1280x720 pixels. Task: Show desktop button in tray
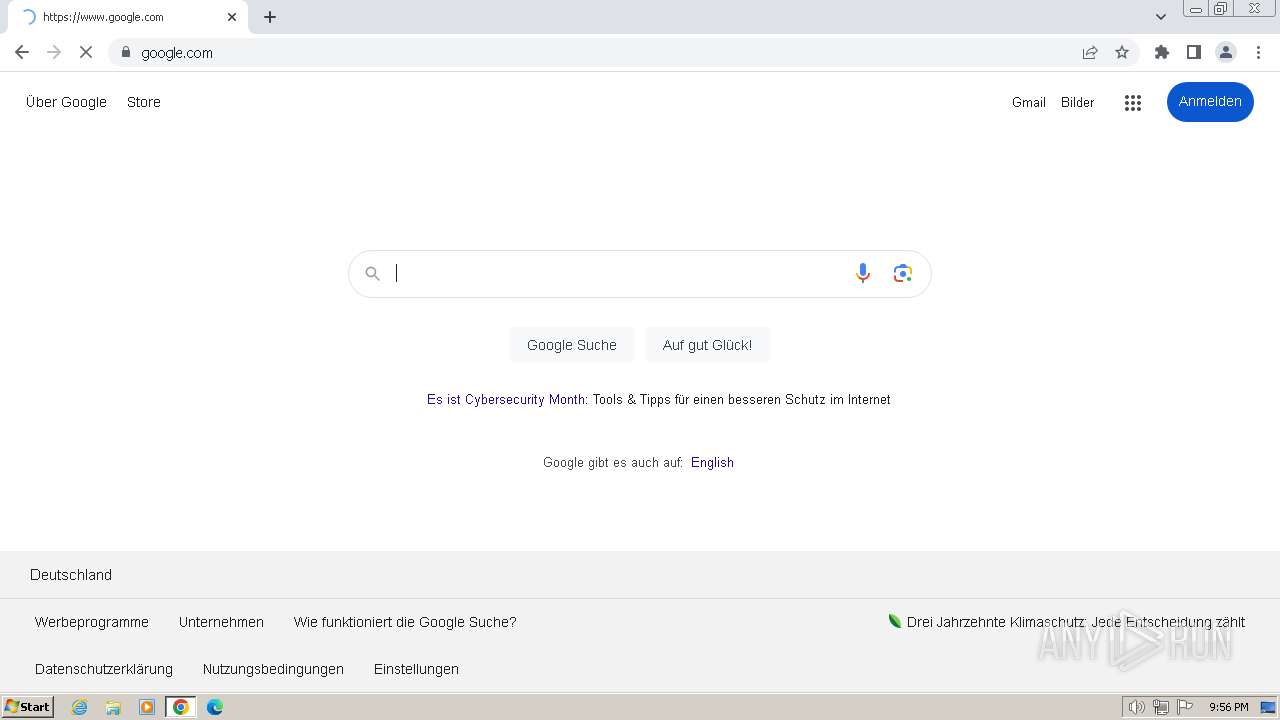coord(1268,707)
